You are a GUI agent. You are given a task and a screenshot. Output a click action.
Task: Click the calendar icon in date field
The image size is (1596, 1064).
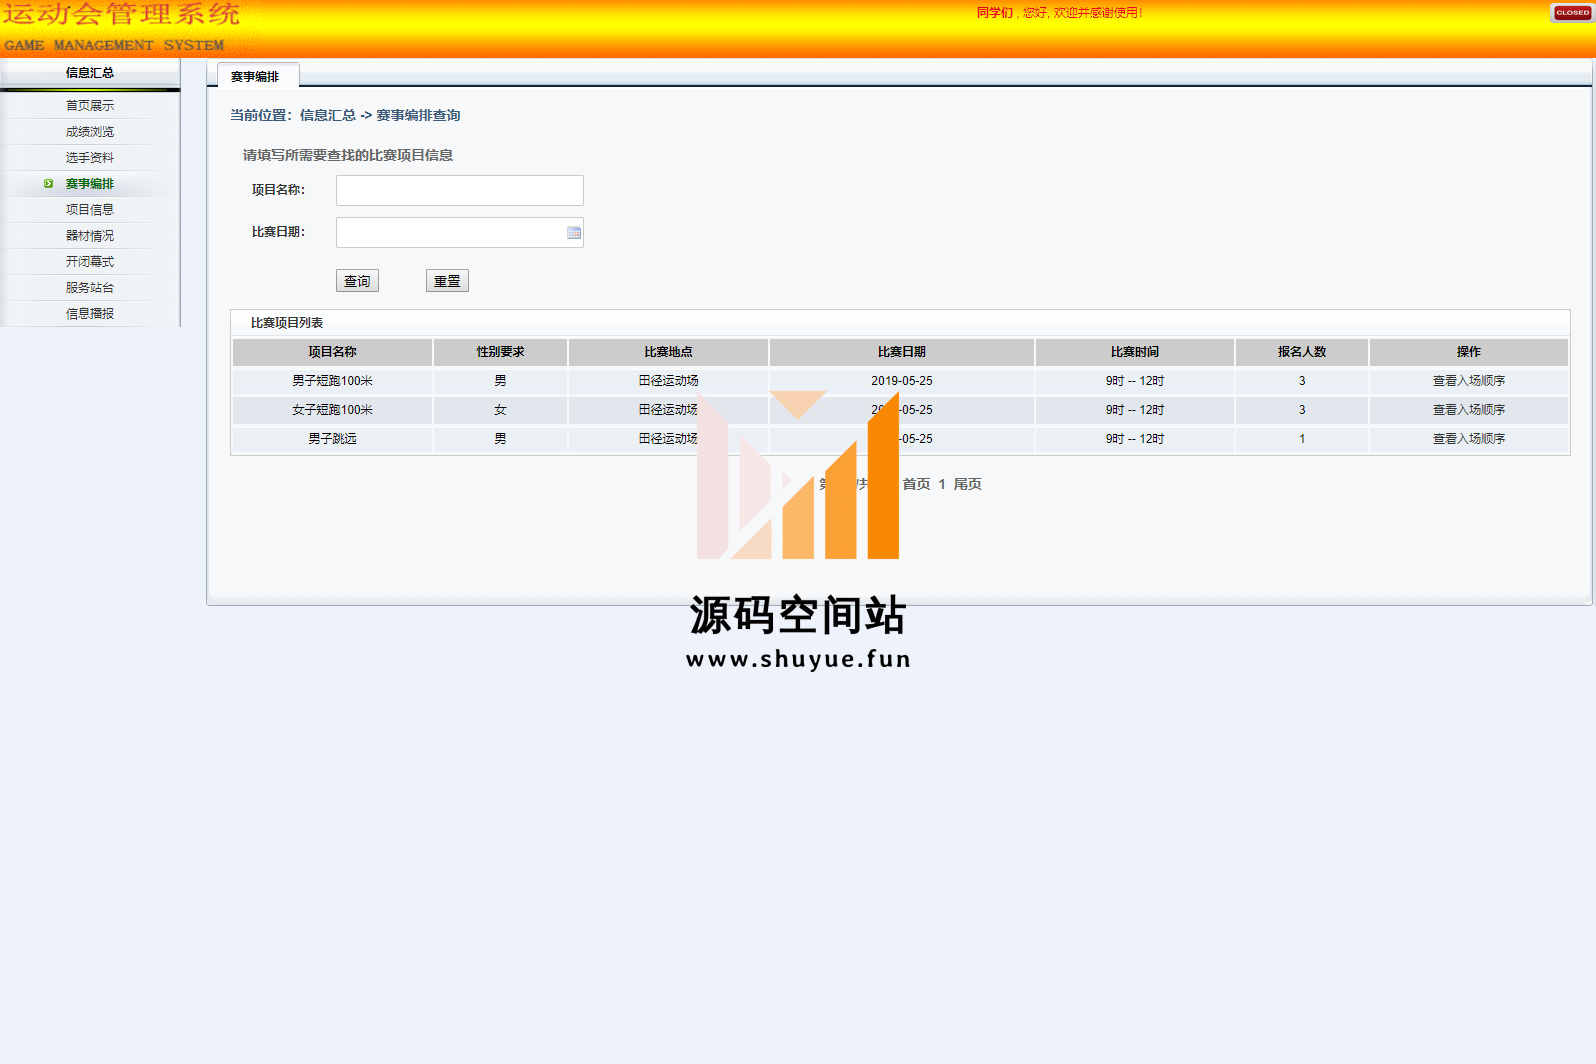click(574, 233)
